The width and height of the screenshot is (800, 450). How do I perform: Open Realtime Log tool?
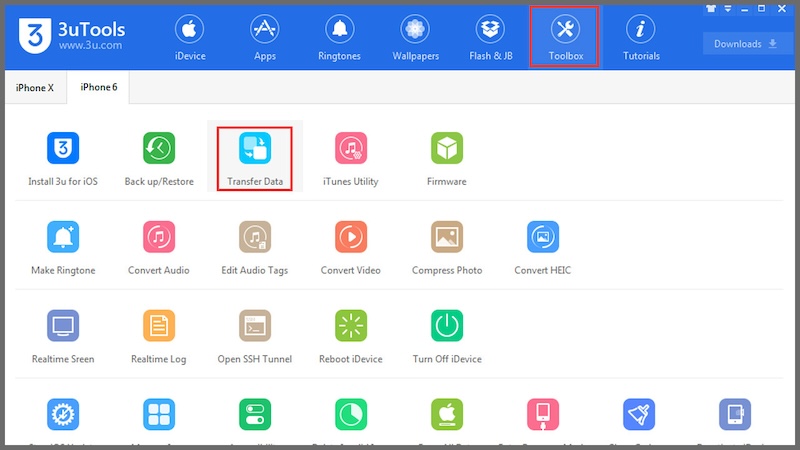pyautogui.click(x=159, y=337)
